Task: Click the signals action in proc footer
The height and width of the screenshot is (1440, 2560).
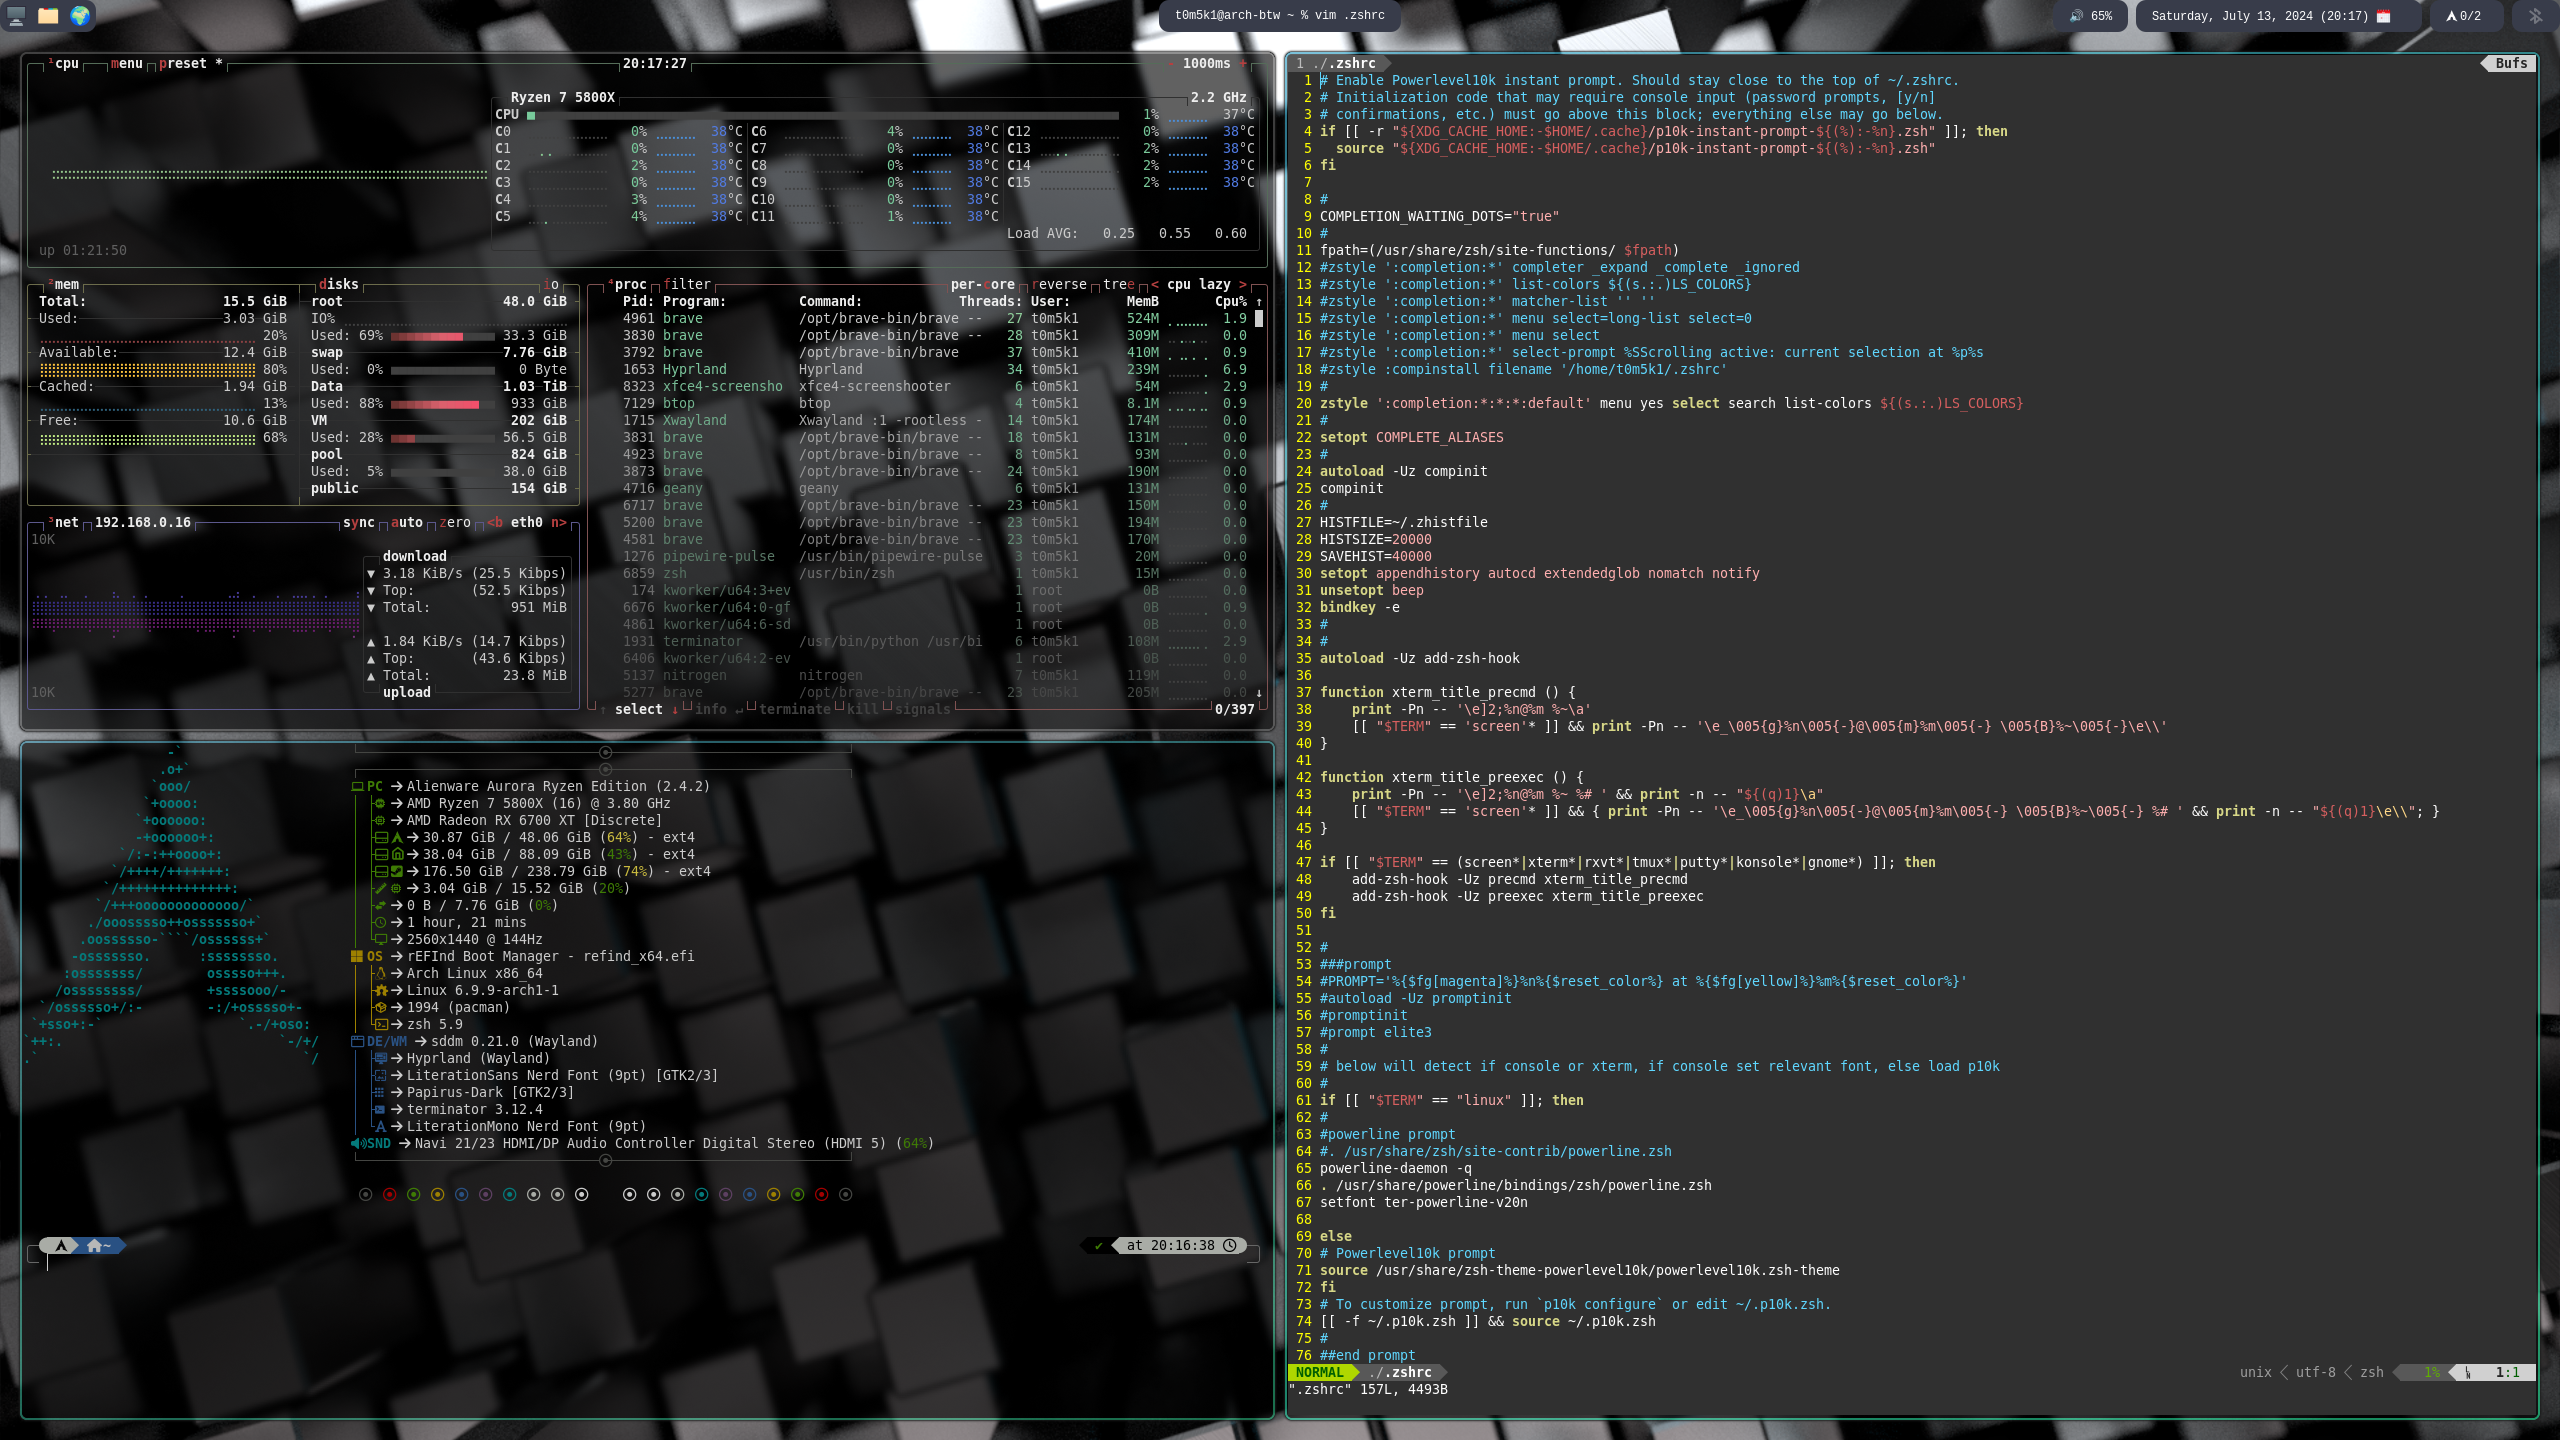Action: [x=923, y=709]
